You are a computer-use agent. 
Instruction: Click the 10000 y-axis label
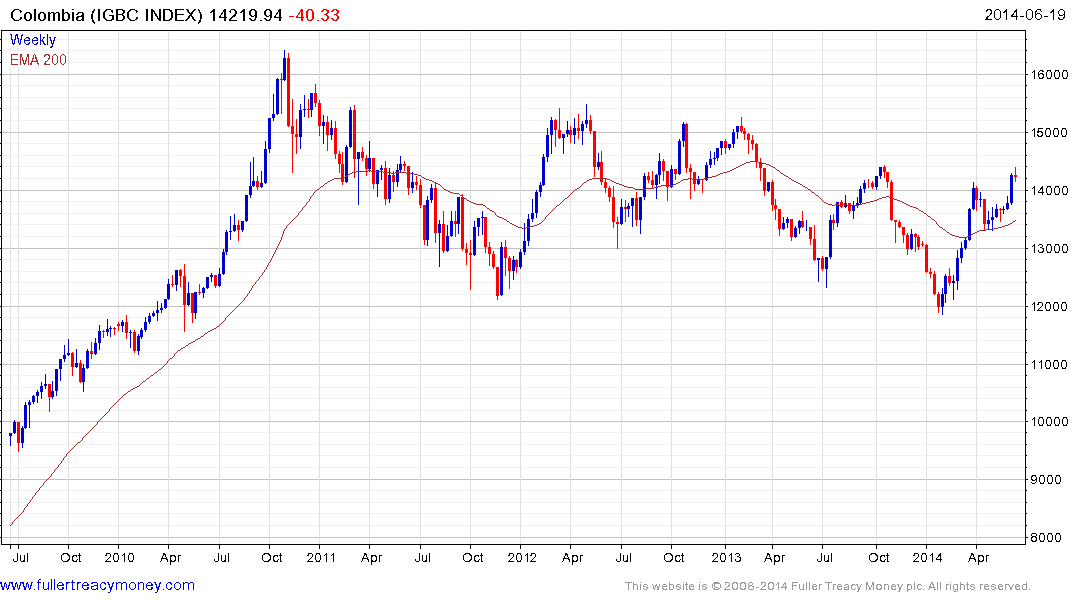tap(1049, 422)
